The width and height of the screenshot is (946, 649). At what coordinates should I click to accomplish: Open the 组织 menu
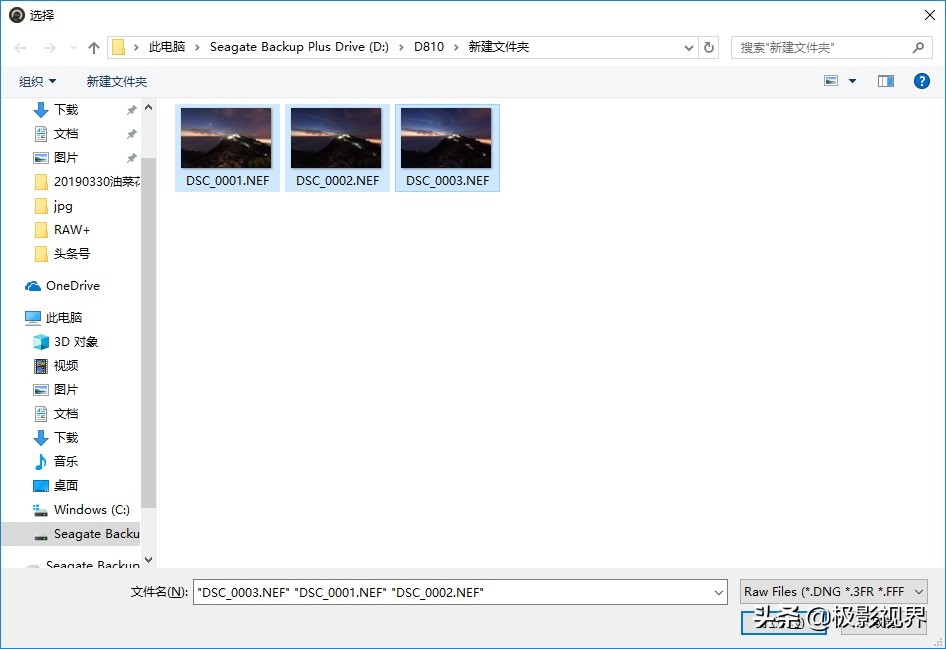(x=37, y=81)
